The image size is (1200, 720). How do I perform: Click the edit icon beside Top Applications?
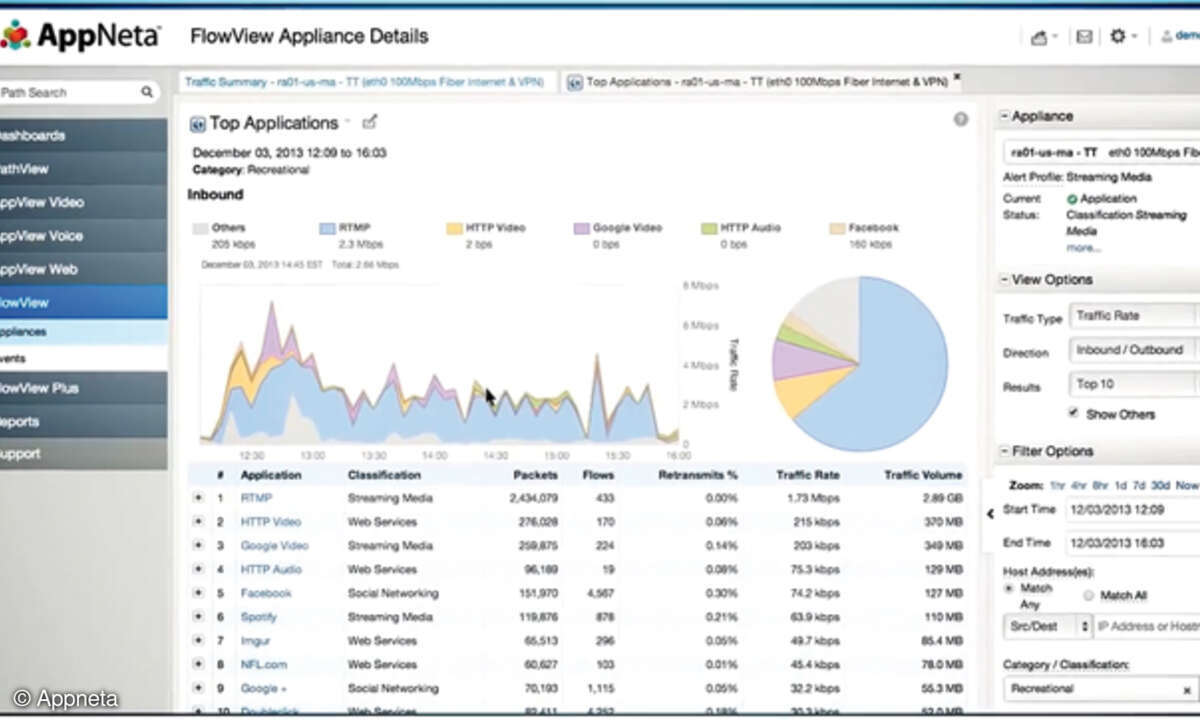pos(370,122)
